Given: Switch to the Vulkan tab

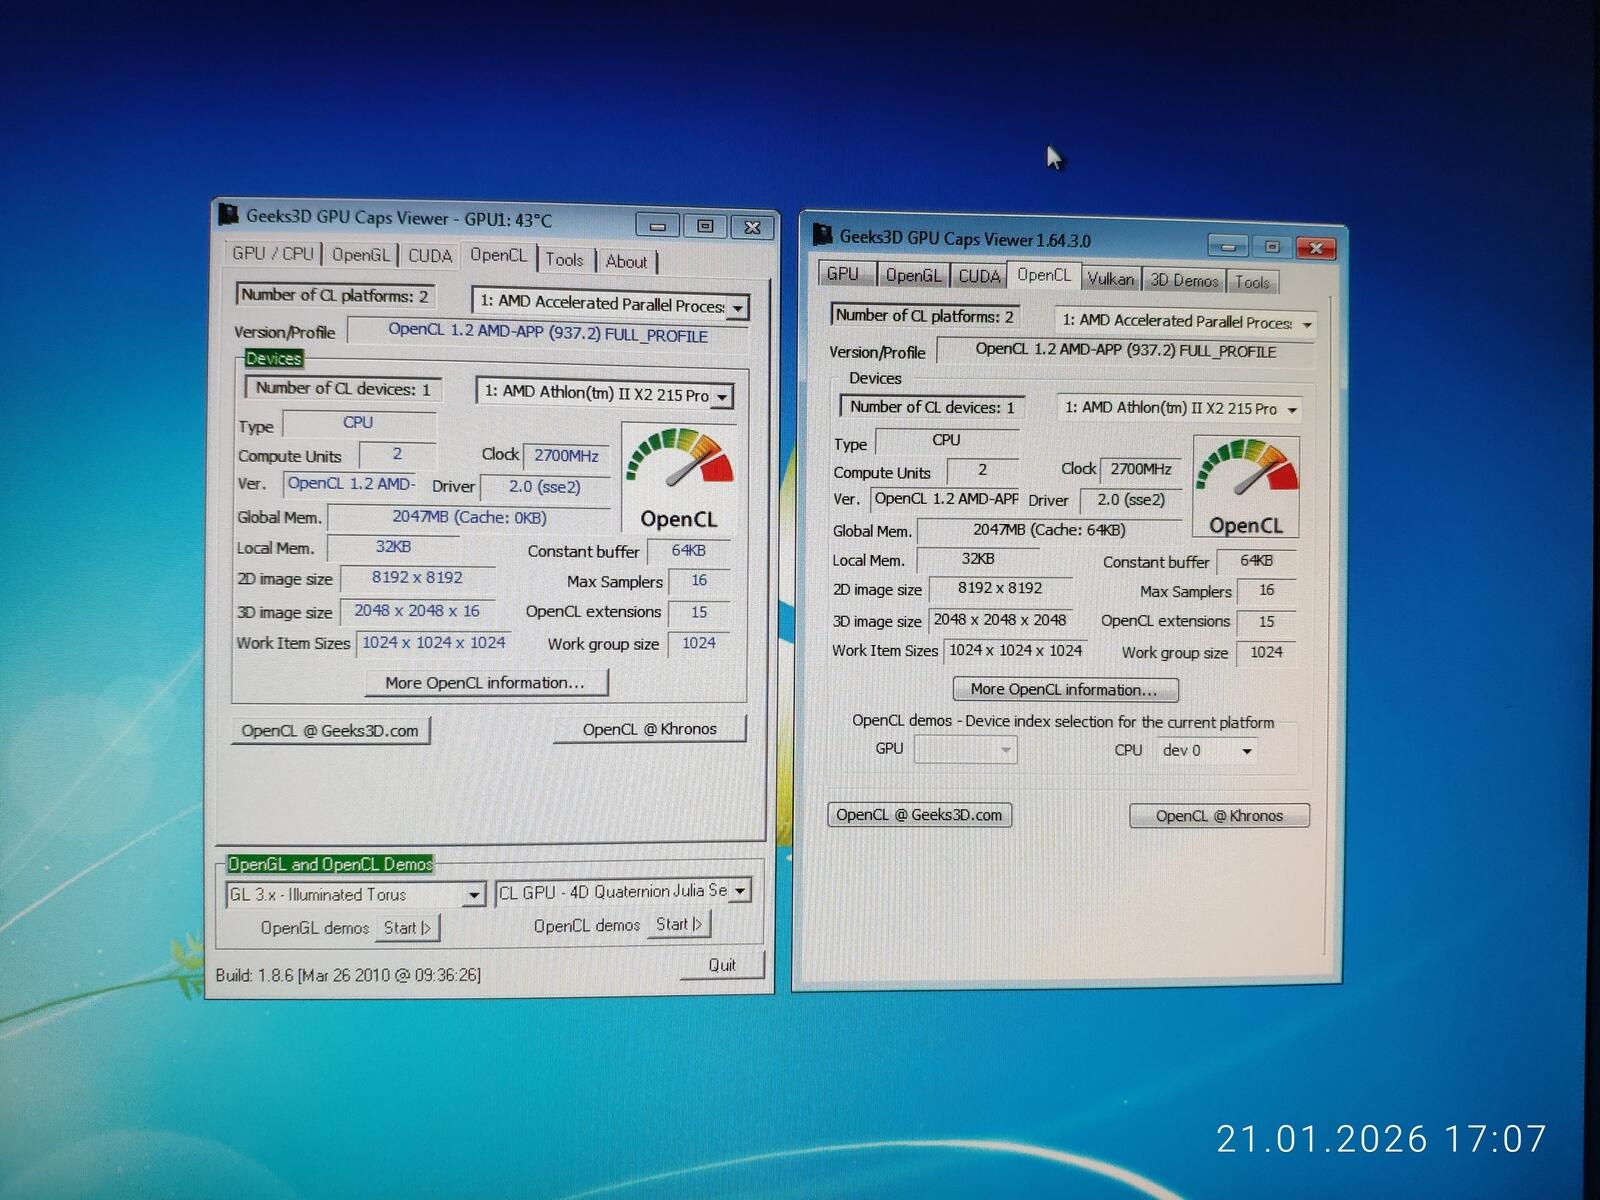Looking at the screenshot, I should 1111,279.
